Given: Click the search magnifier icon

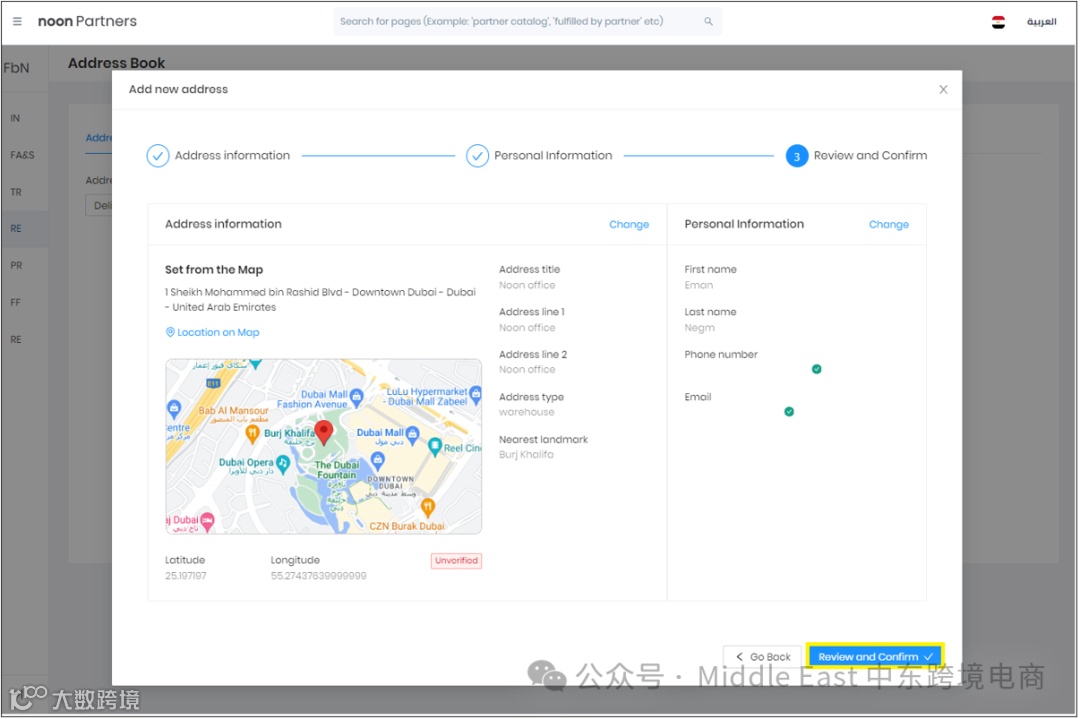Looking at the screenshot, I should coord(708,21).
